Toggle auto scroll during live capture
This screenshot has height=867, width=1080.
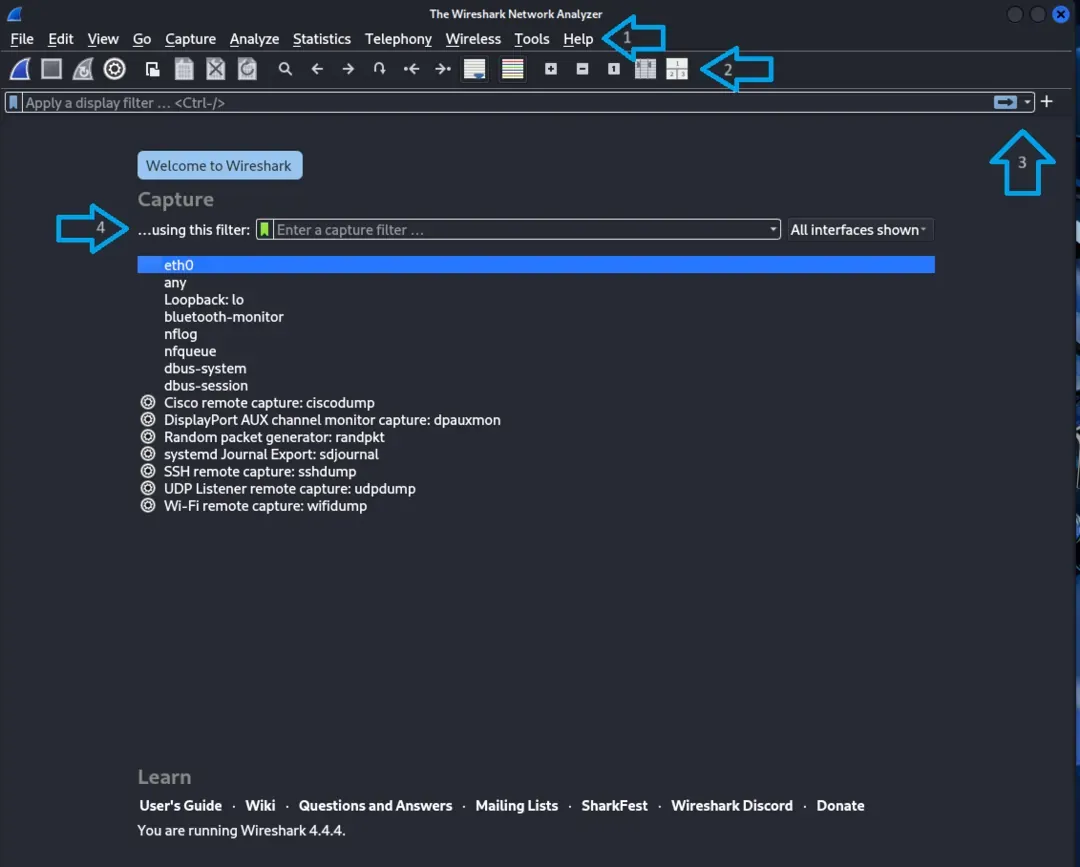pyautogui.click(x=475, y=69)
